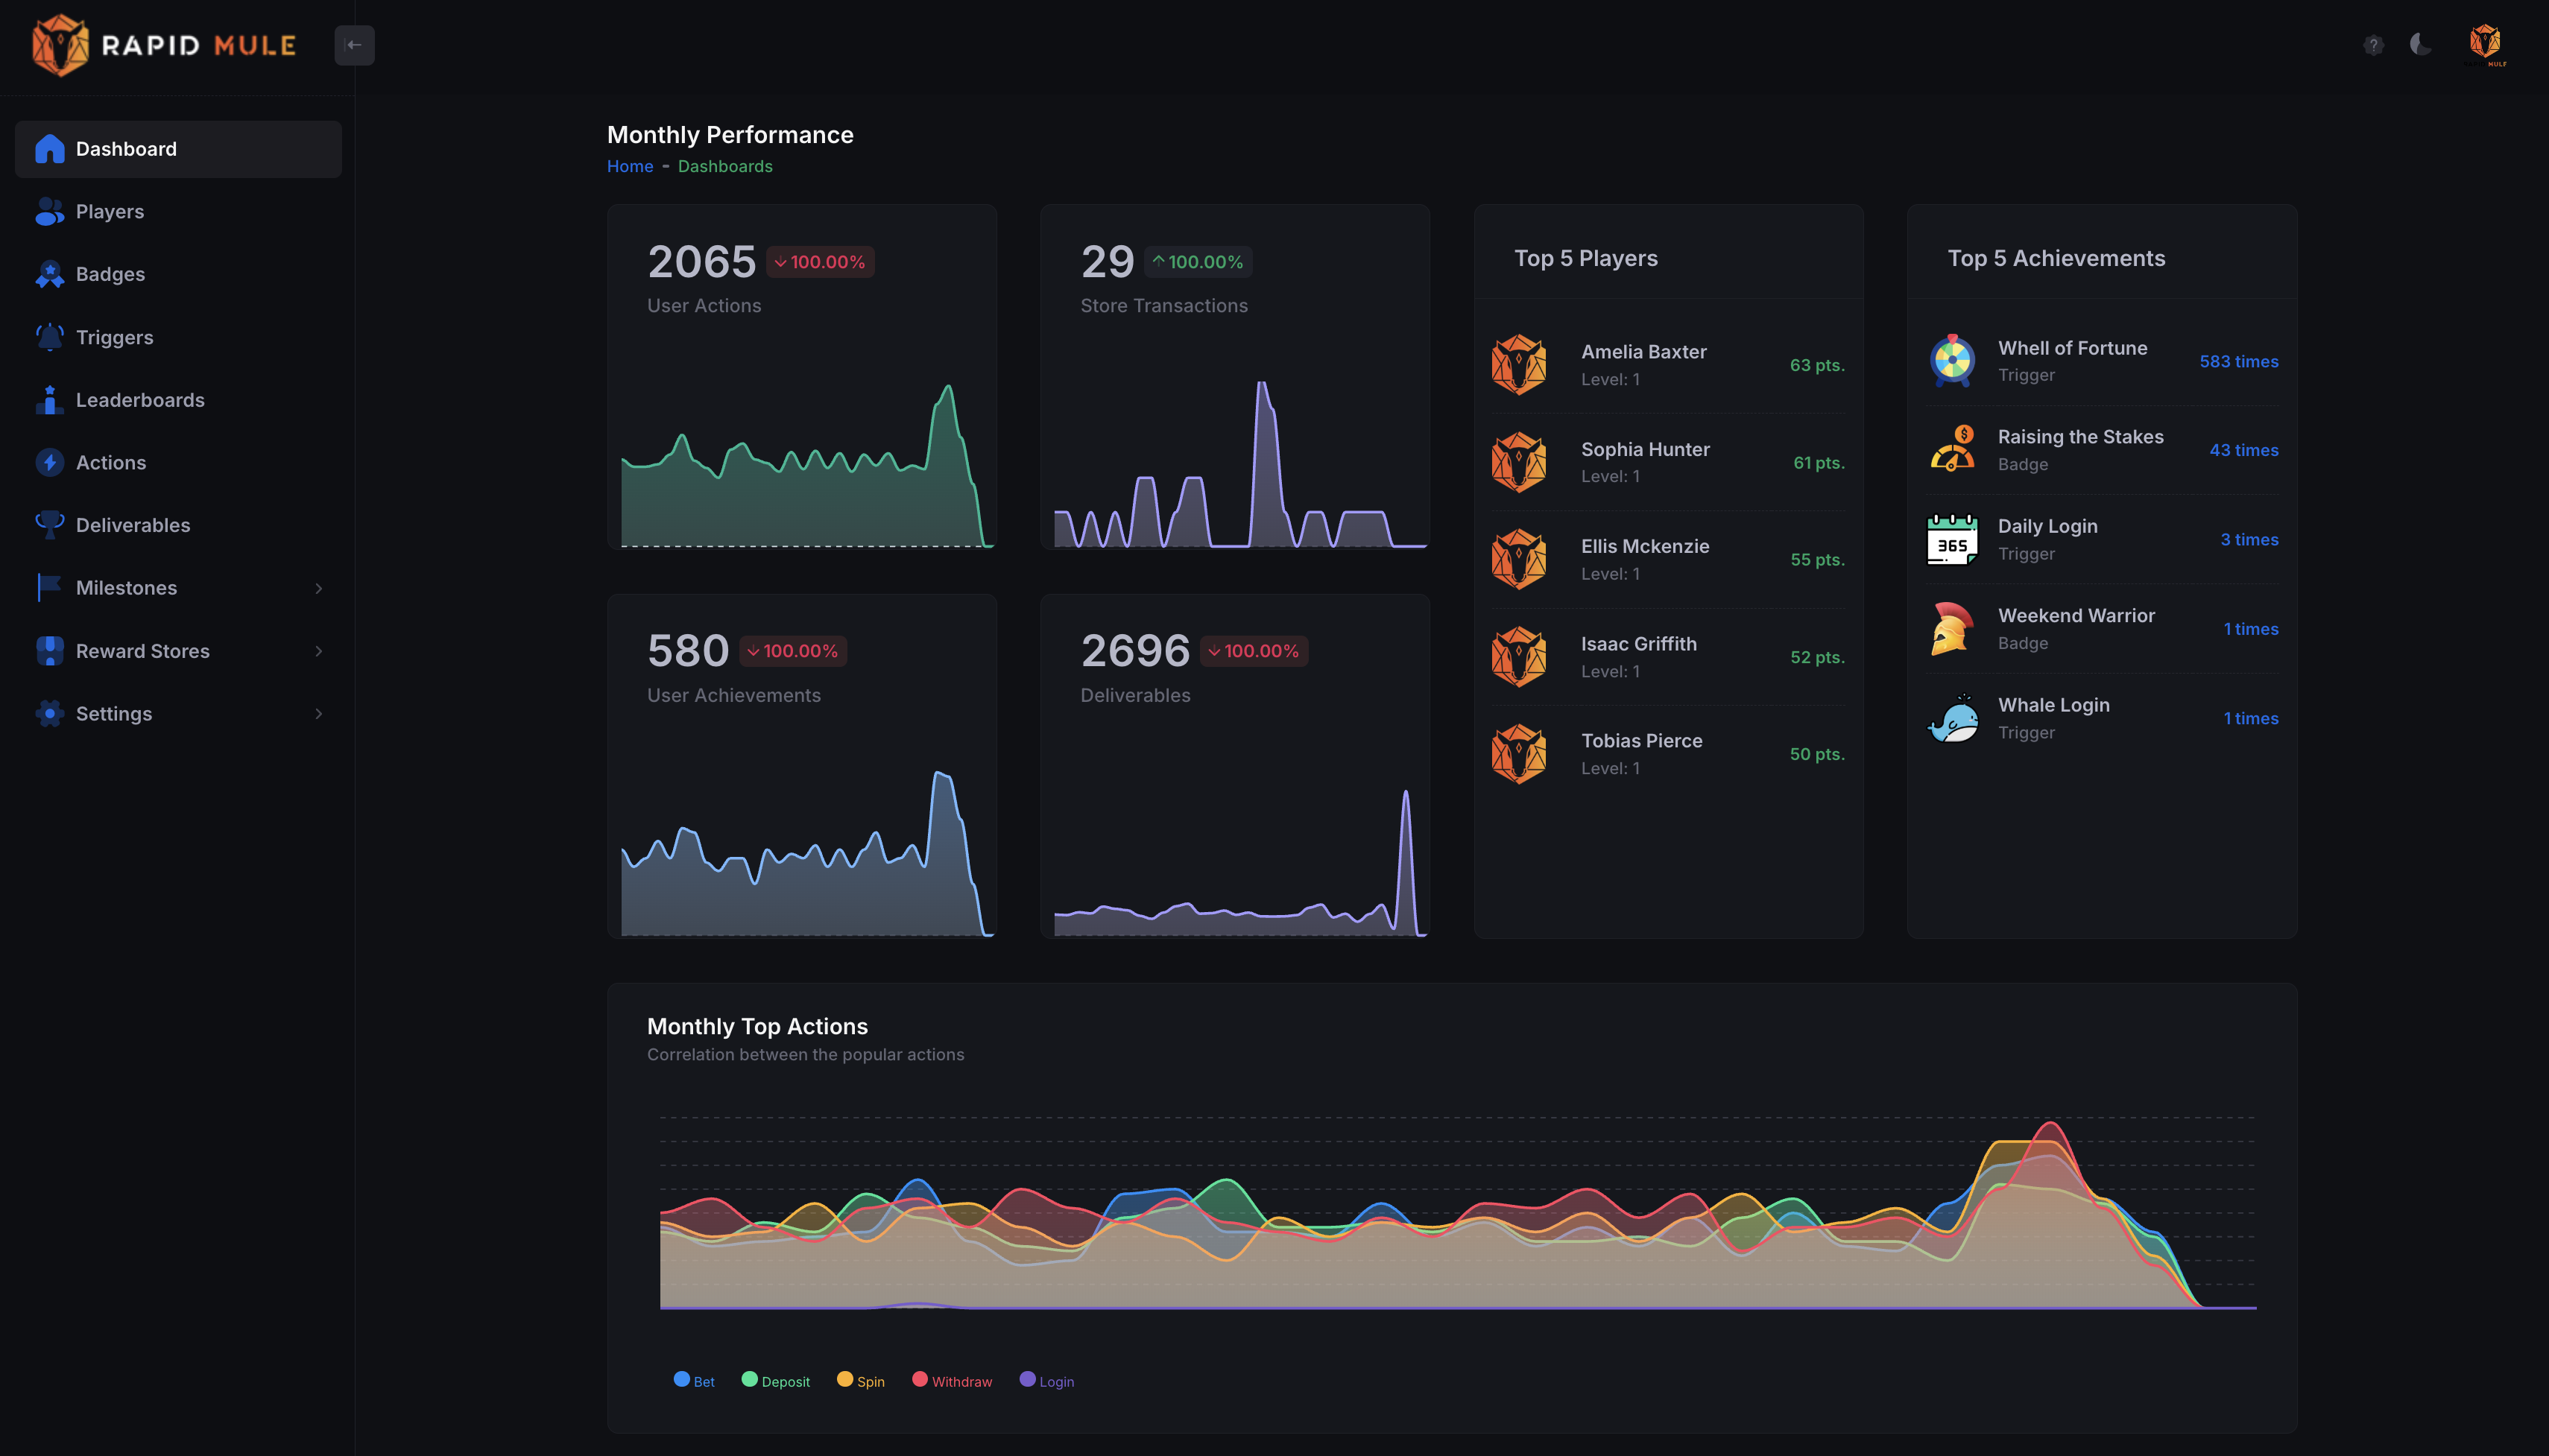The width and height of the screenshot is (2549, 1456).
Task: Open the Players sidebar item
Action: click(x=110, y=212)
